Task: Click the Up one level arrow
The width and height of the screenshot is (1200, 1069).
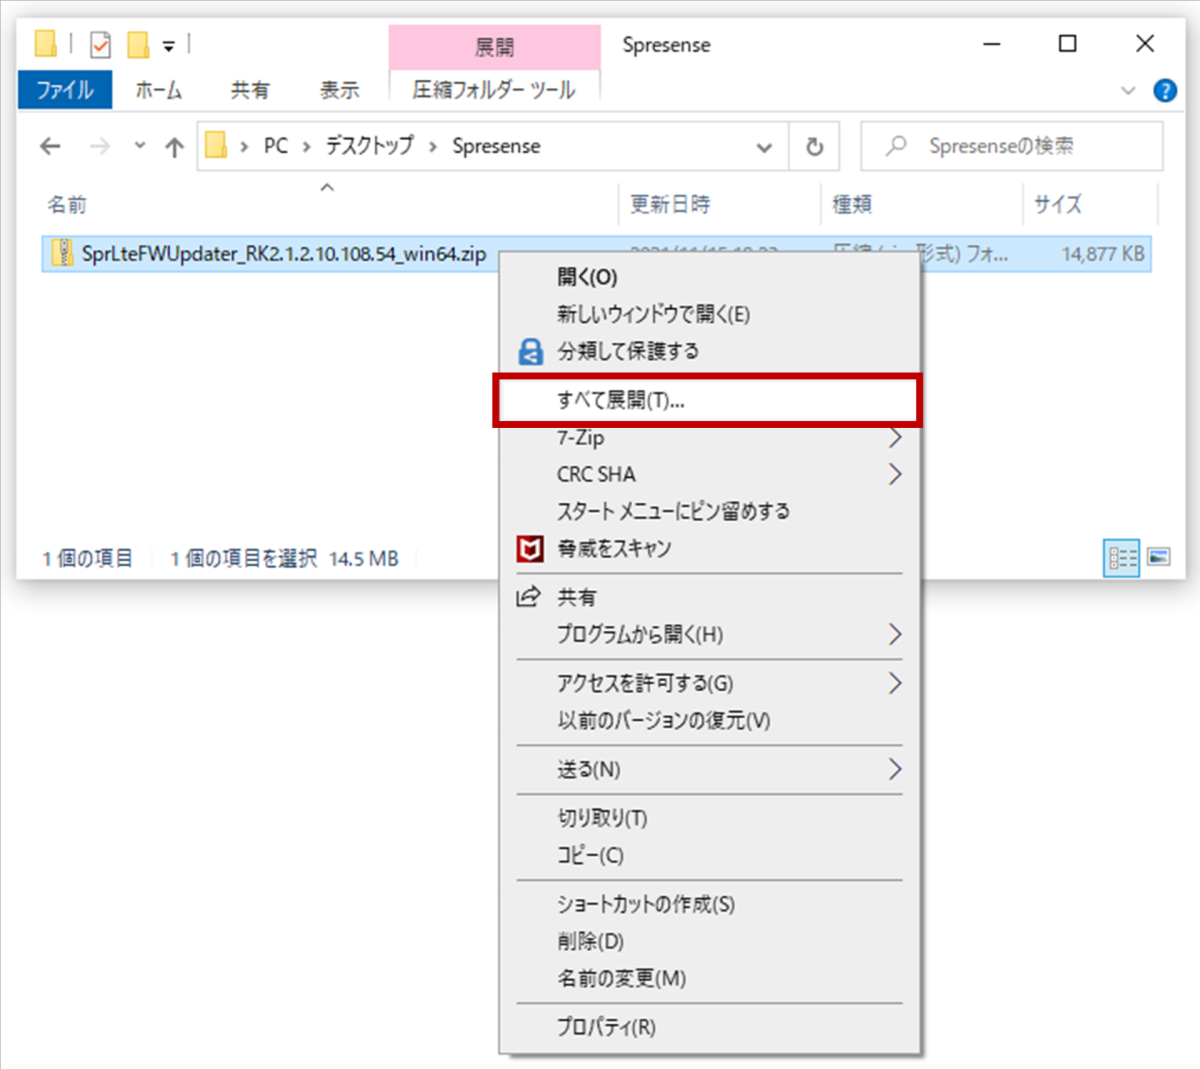Action: [x=175, y=147]
